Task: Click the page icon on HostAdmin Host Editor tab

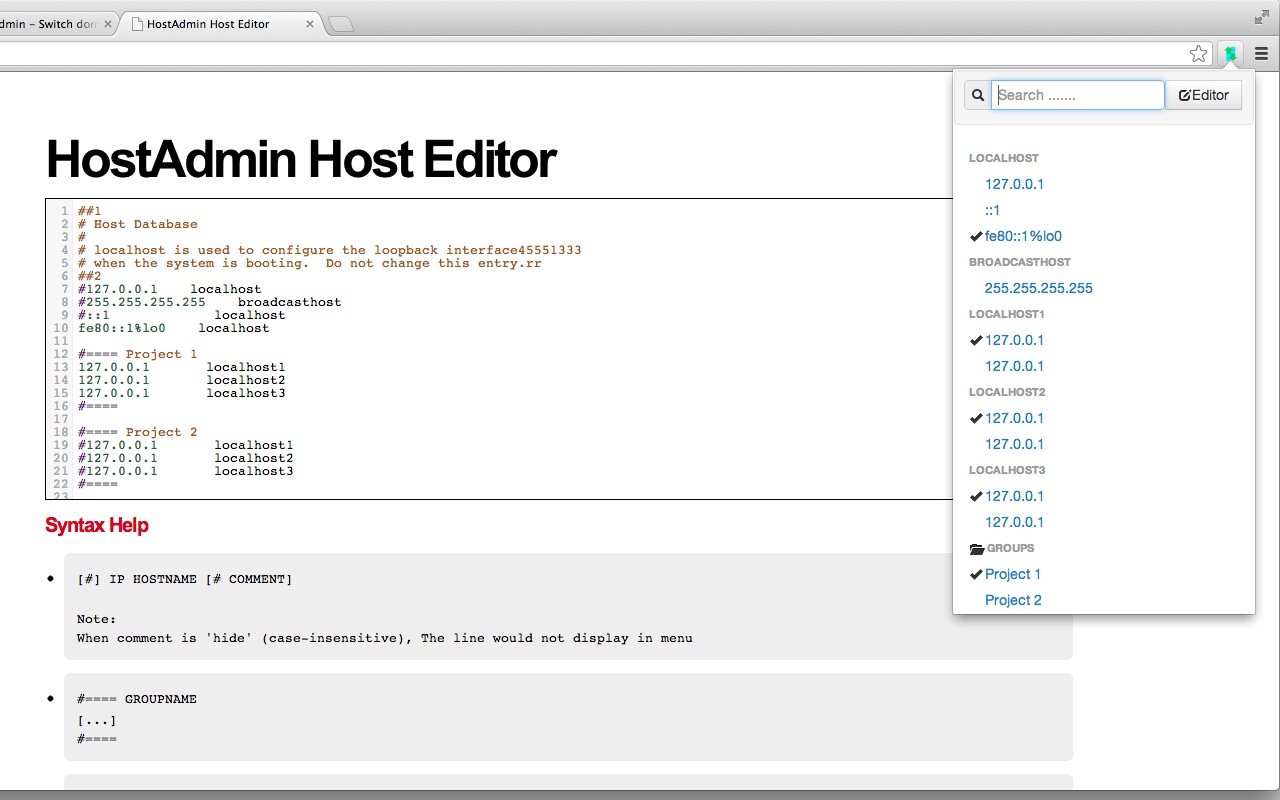Action: click(x=134, y=23)
